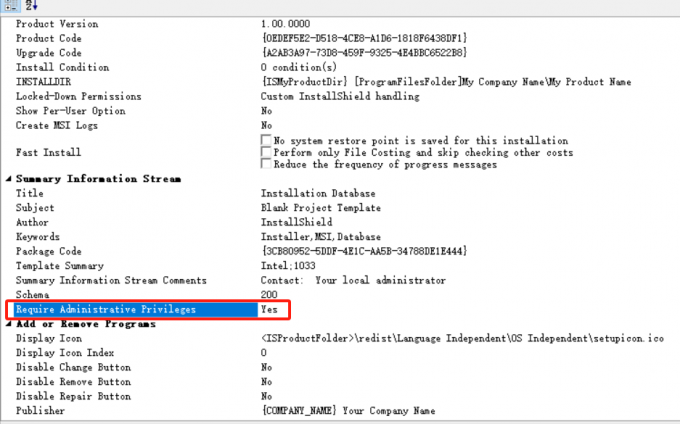Click the Yes value for Administrative Privileges
The image size is (680, 424).
coord(269,310)
